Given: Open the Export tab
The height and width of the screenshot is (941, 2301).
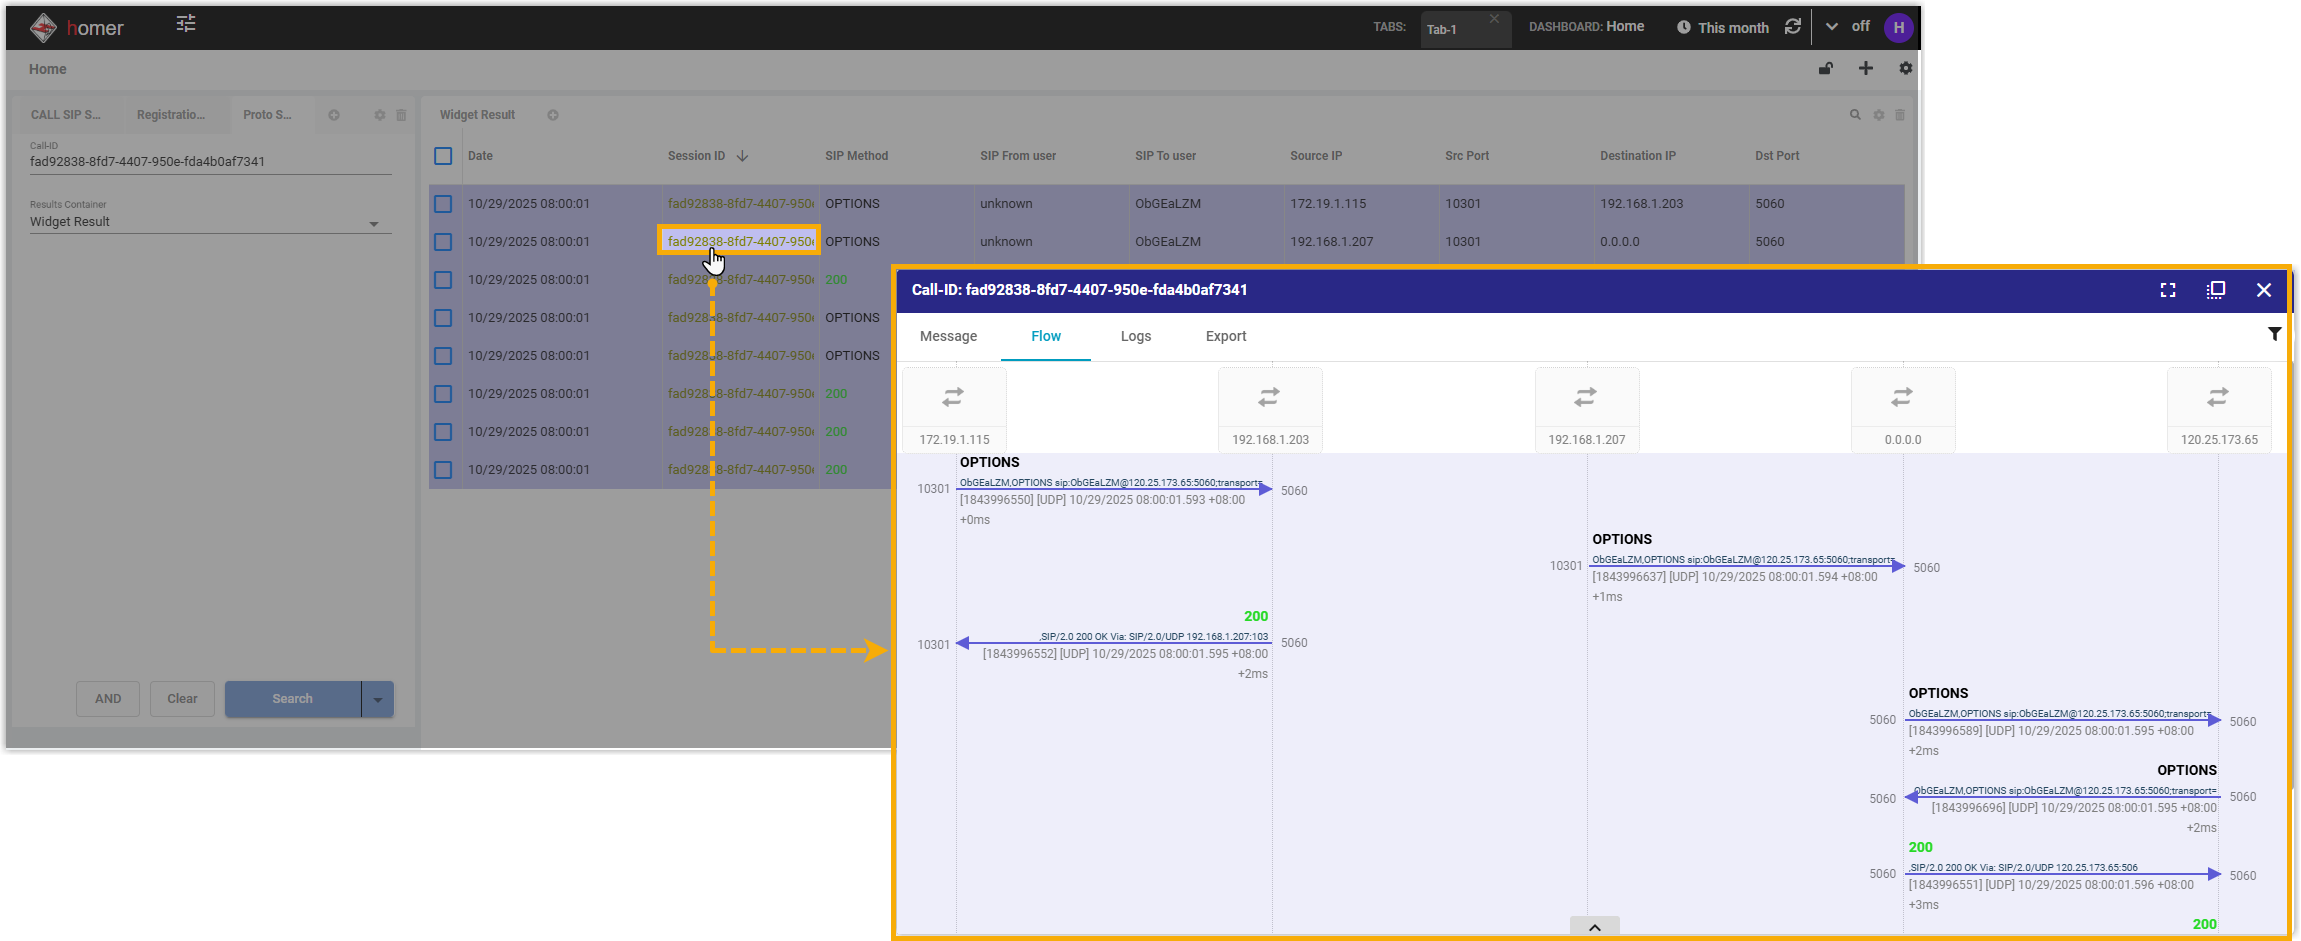Looking at the screenshot, I should click(1226, 337).
